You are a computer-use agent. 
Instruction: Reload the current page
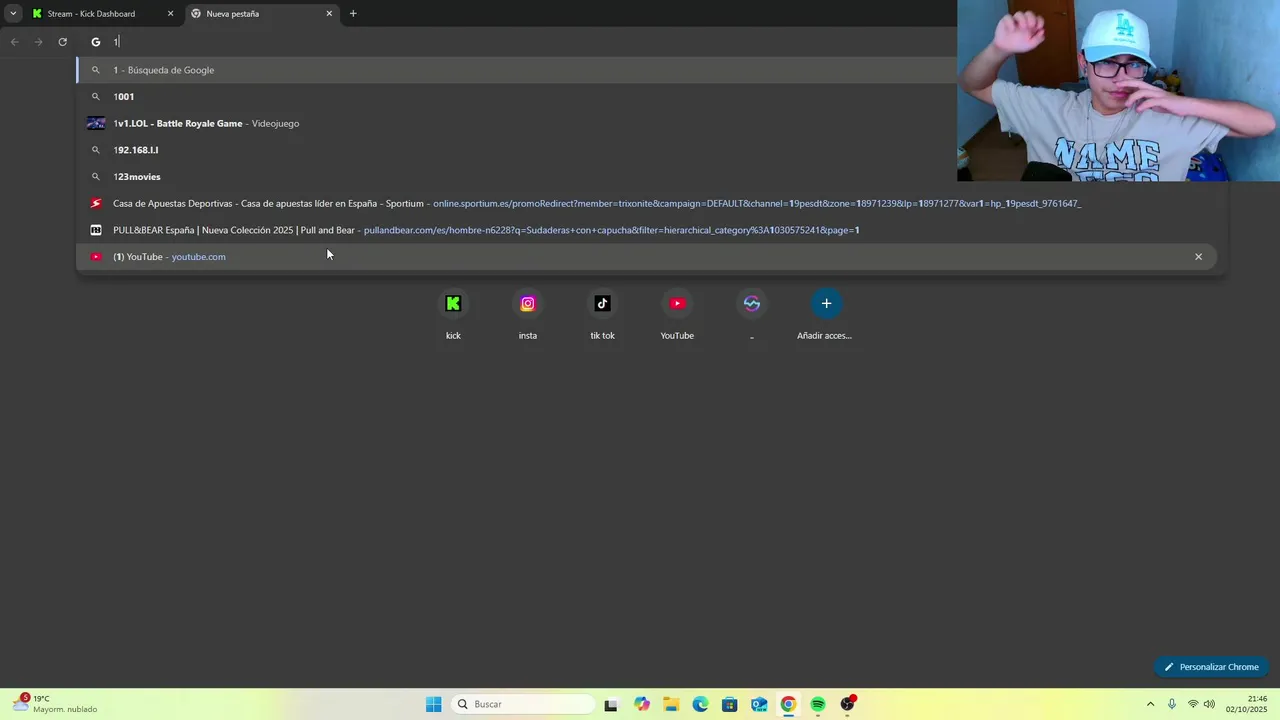pyautogui.click(x=62, y=42)
